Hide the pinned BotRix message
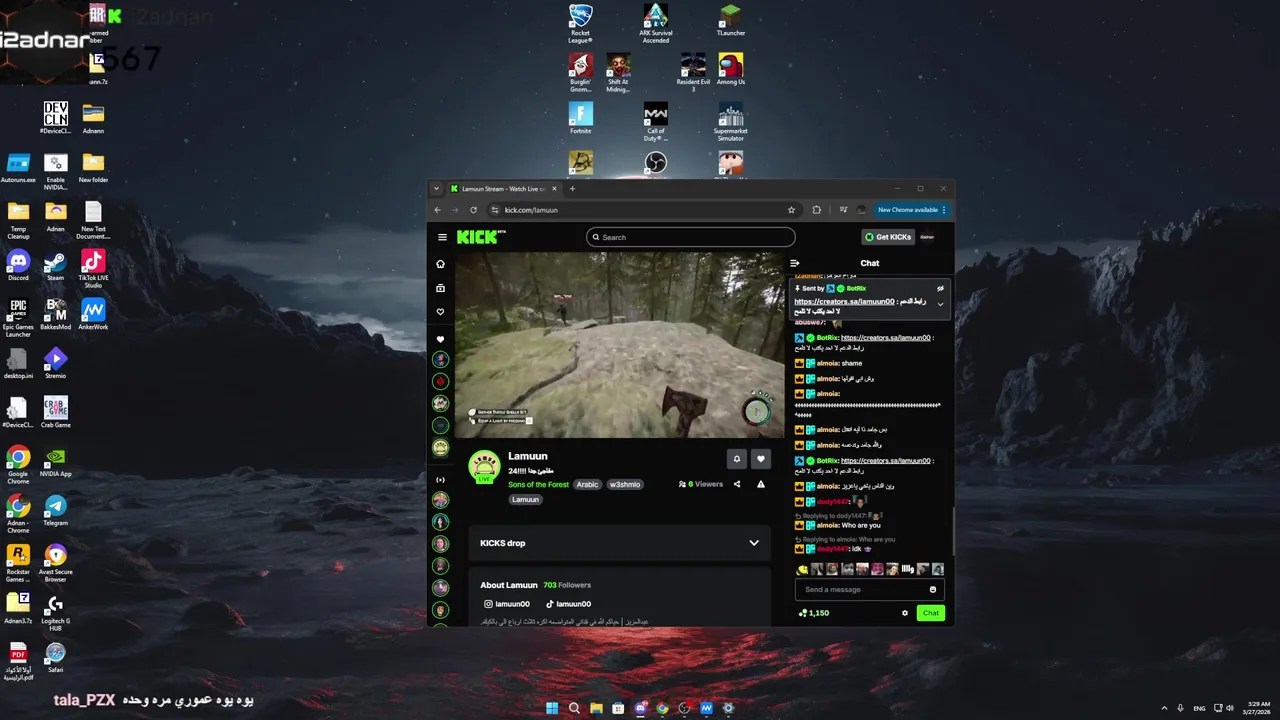 coord(940,288)
